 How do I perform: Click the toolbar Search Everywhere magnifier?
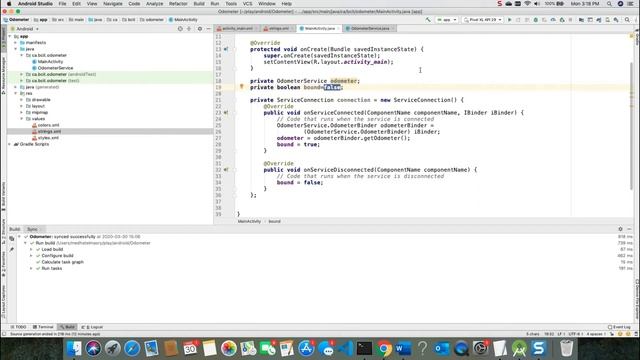(627, 20)
